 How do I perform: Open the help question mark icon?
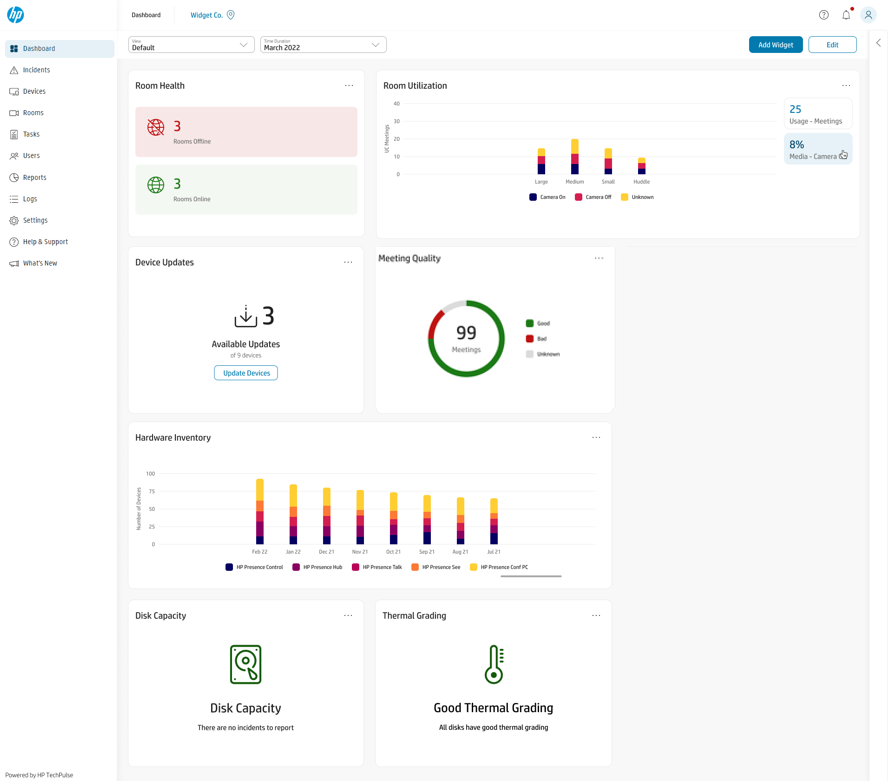pyautogui.click(x=823, y=15)
